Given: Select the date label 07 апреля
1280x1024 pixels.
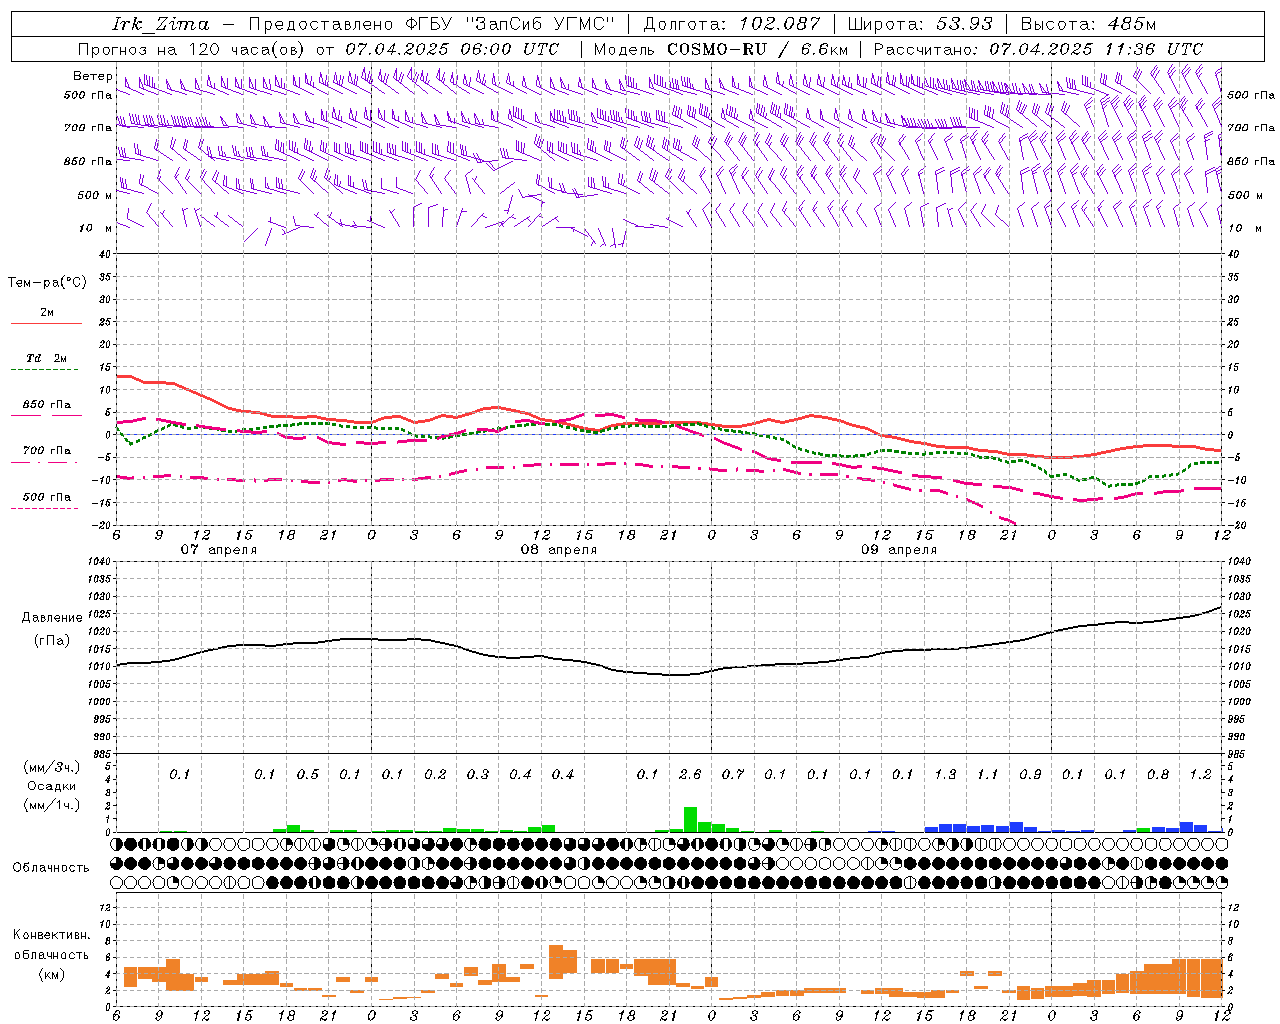Looking at the screenshot, I should (x=218, y=550).
